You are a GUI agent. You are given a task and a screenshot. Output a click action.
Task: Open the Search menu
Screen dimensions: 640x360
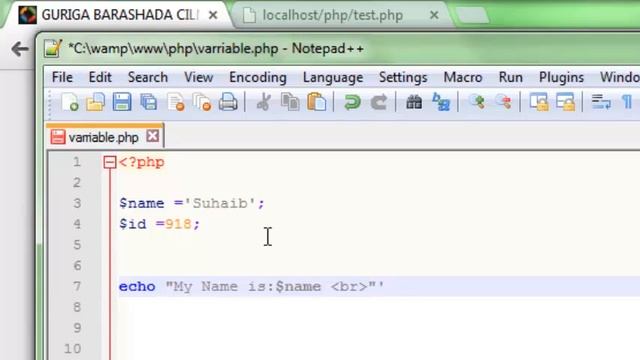click(148, 77)
